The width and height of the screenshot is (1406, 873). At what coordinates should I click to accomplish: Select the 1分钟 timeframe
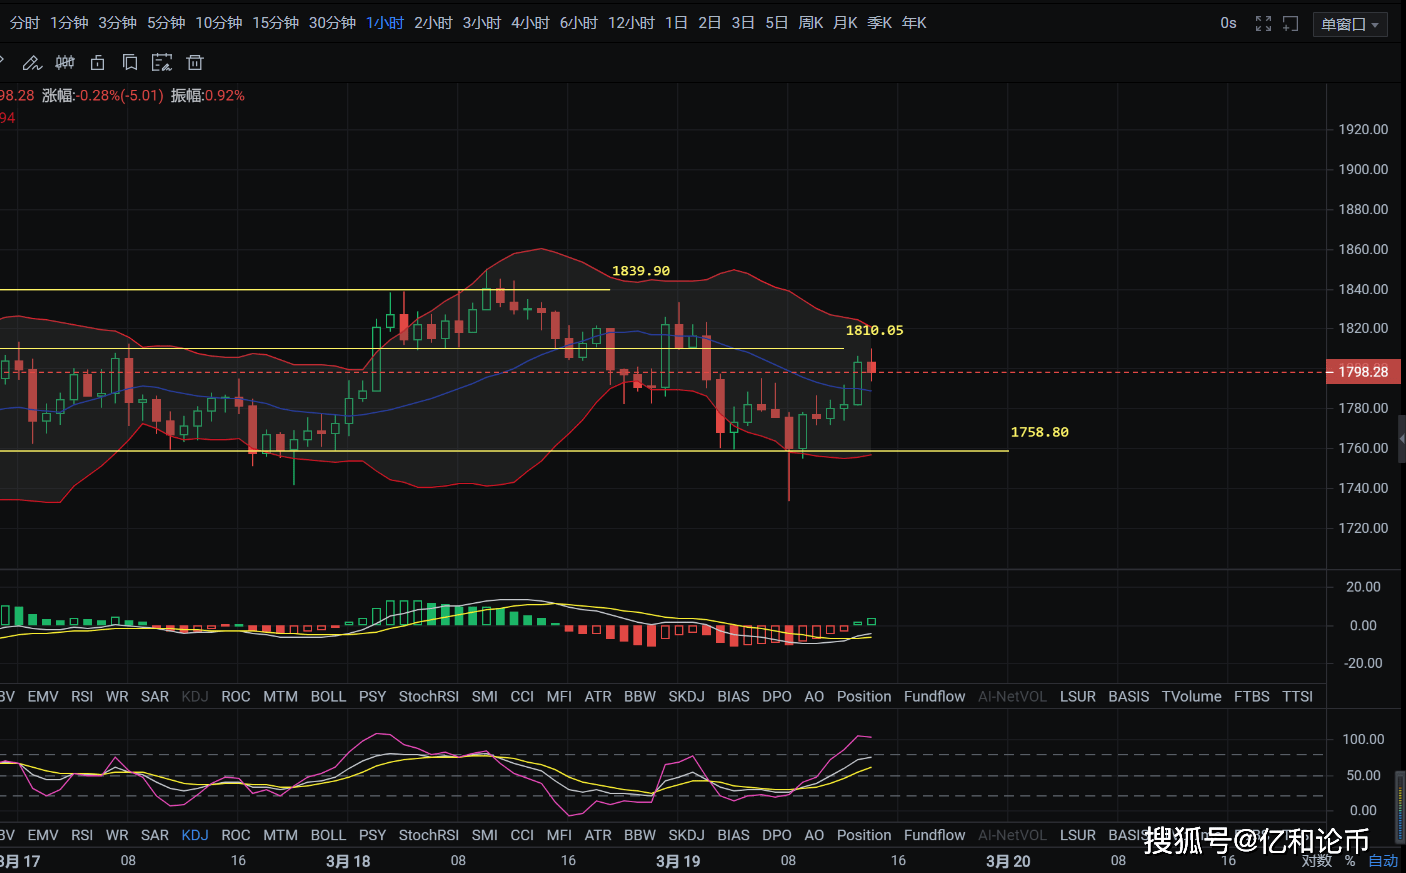[x=69, y=23]
